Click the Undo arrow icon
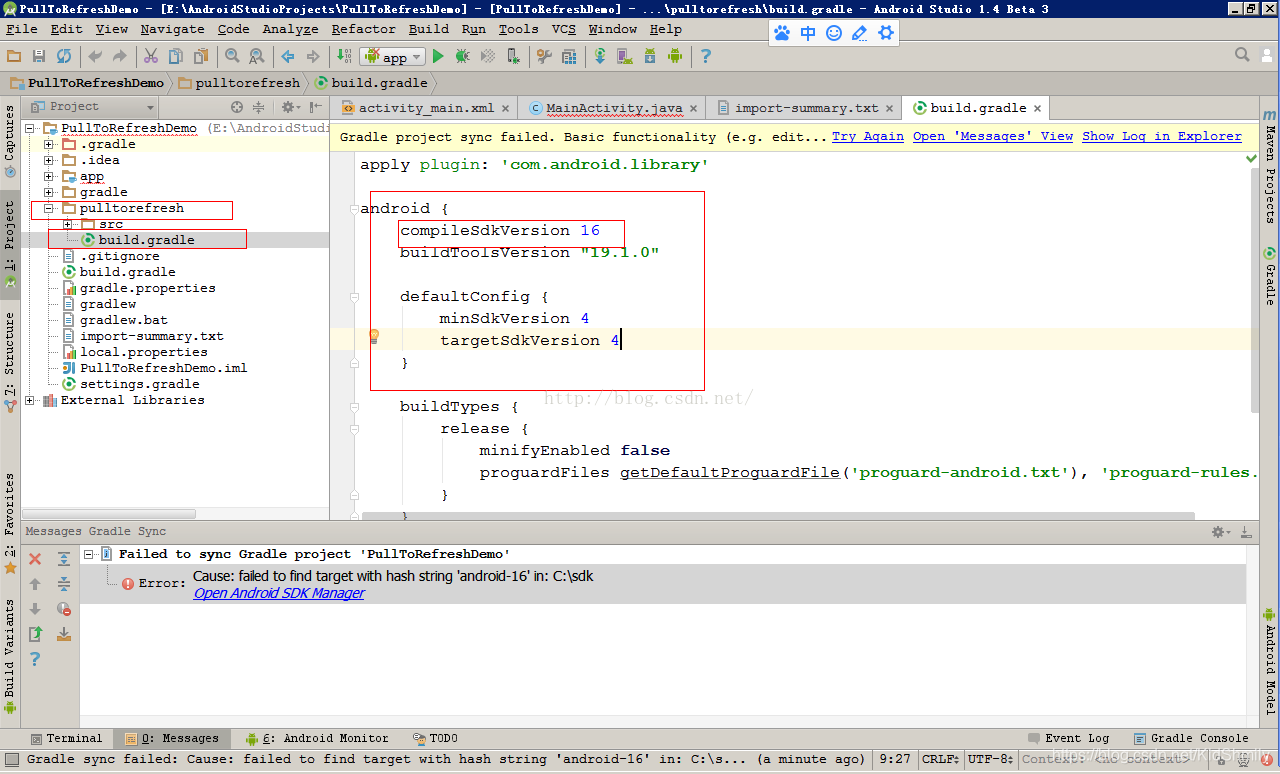The image size is (1280, 774). coord(96,56)
